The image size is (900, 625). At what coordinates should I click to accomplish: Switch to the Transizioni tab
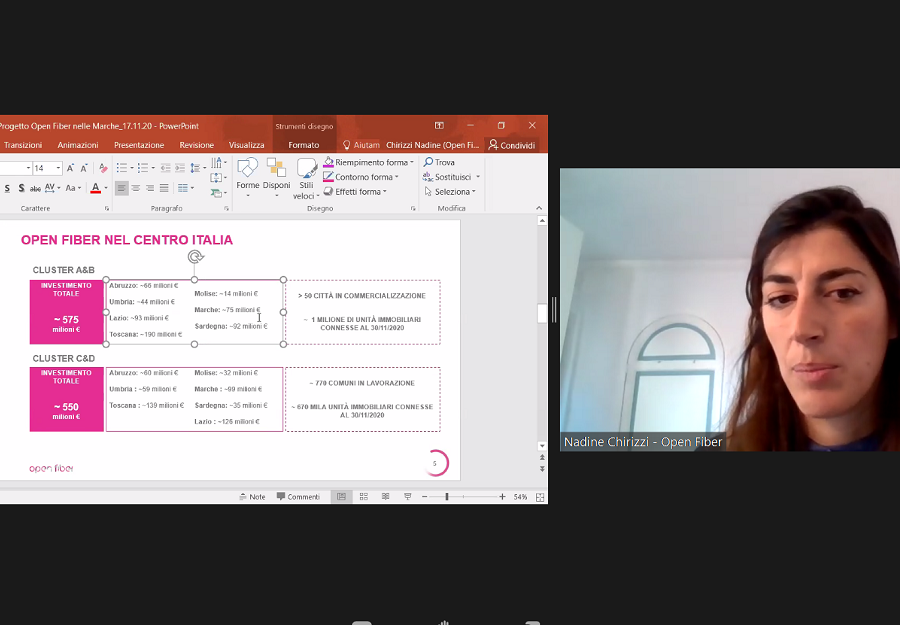coord(23,145)
